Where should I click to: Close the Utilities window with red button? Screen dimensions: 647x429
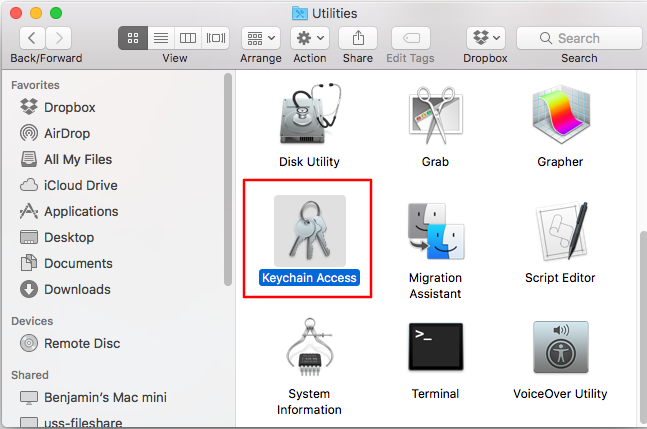(x=16, y=13)
